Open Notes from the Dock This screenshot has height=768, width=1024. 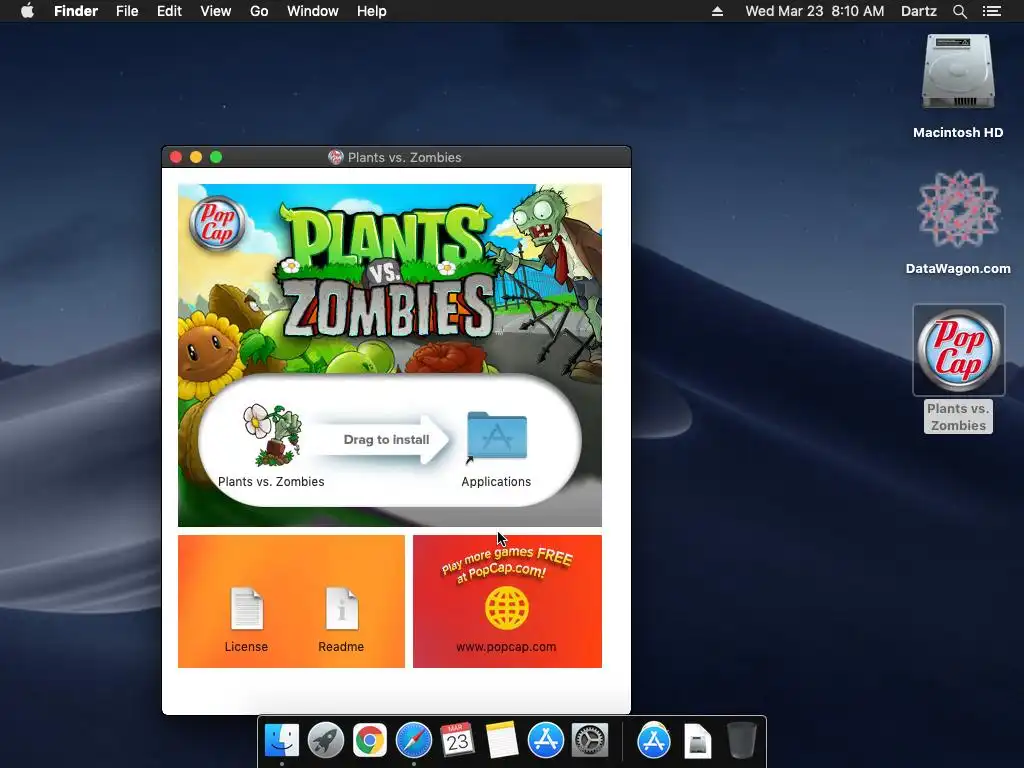(502, 741)
